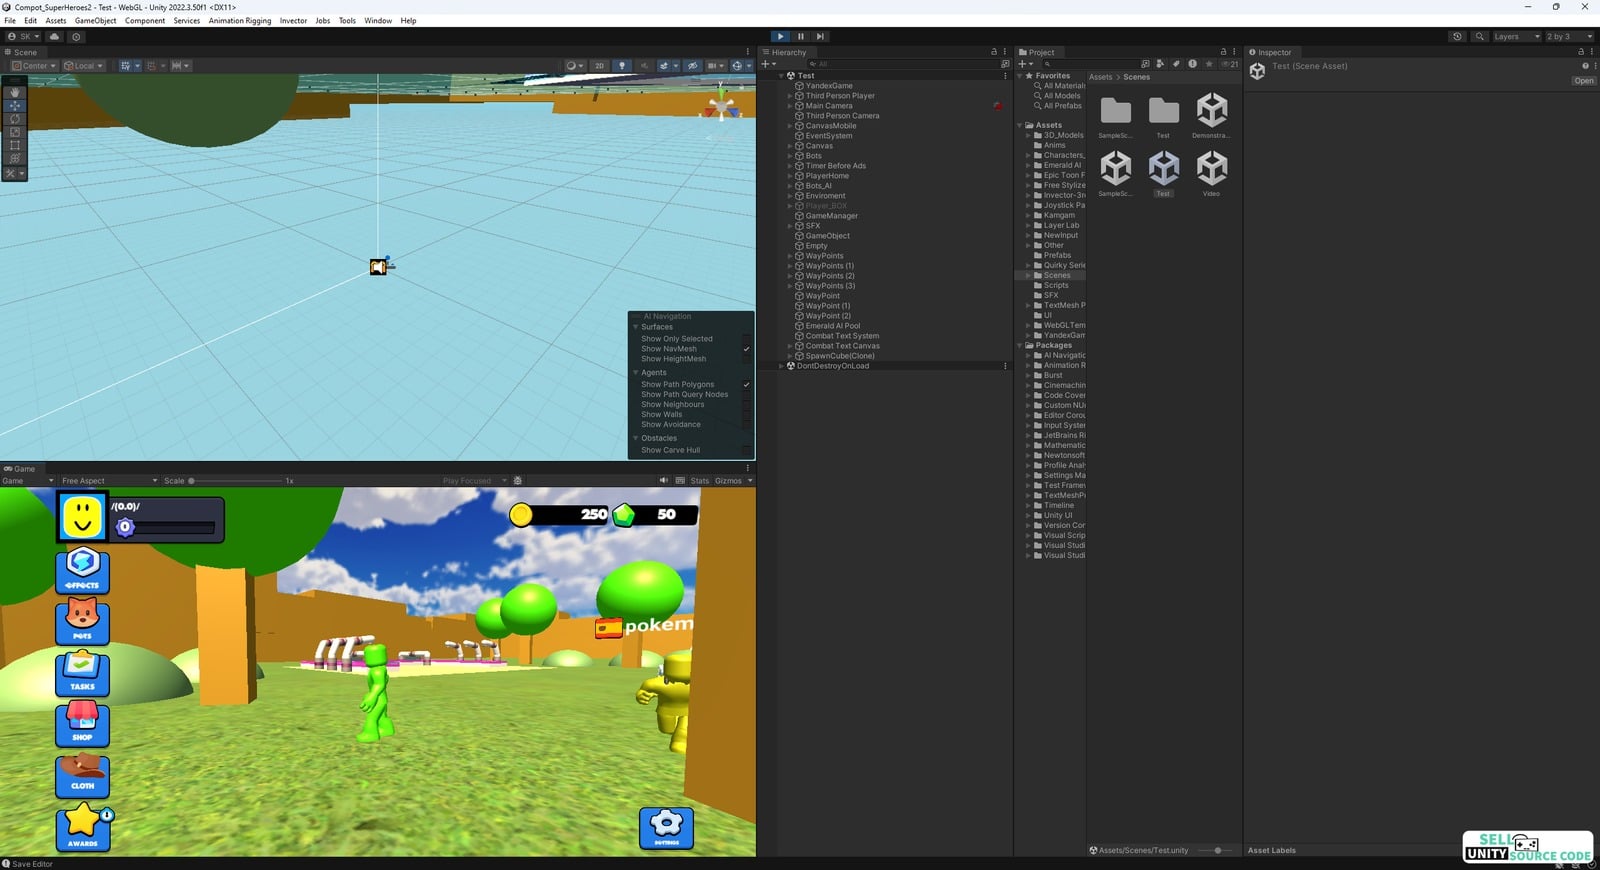Uncheck Show Path Polygons option
Viewport: 1600px width, 870px height.
(x=746, y=385)
